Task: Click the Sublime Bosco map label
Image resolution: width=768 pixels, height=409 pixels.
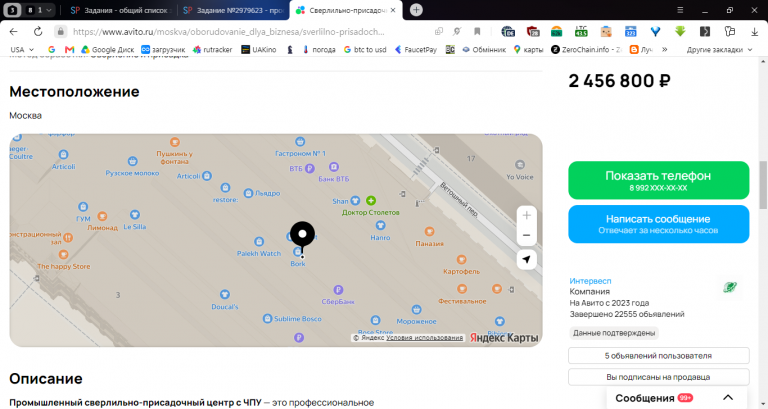Action: [x=297, y=319]
